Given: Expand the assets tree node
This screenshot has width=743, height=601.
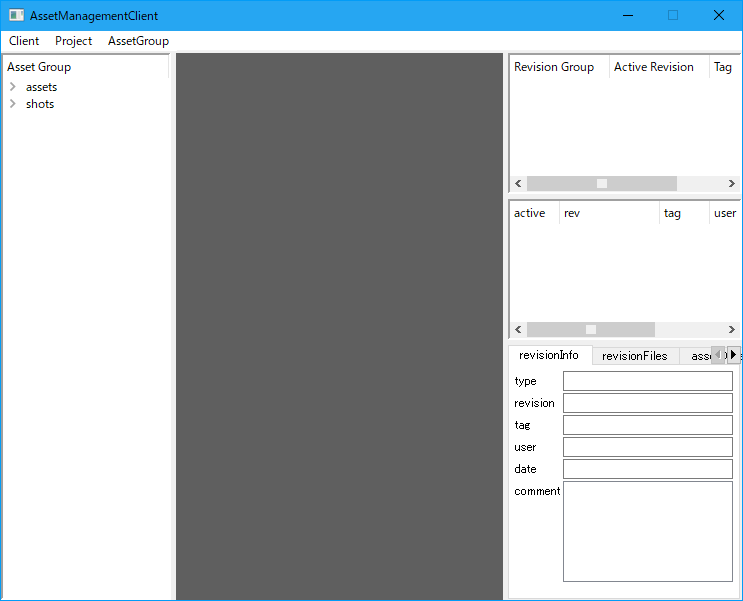Looking at the screenshot, I should coord(13,87).
